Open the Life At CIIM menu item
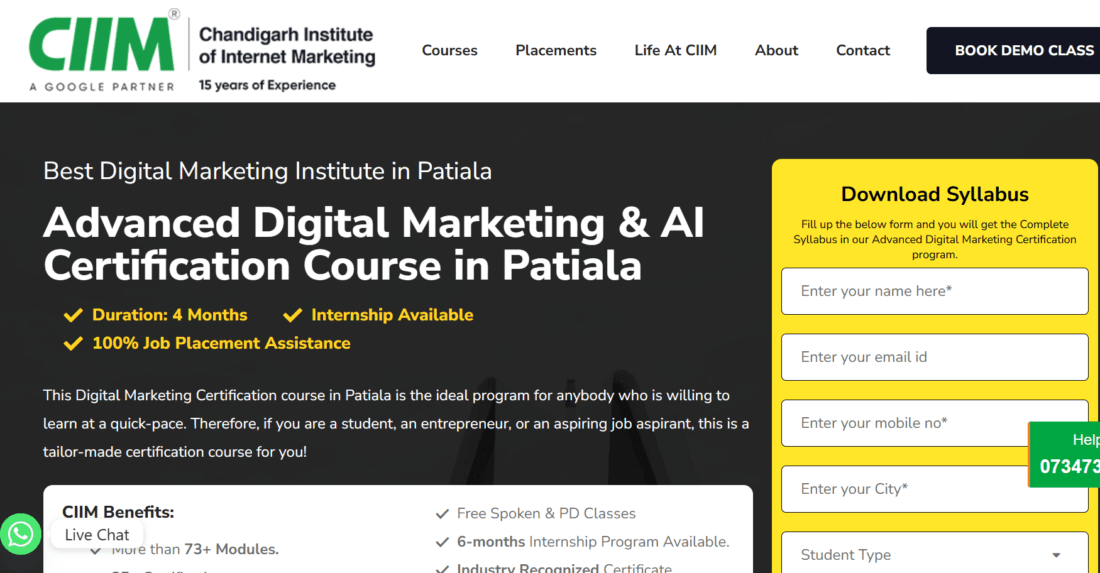 tap(675, 50)
